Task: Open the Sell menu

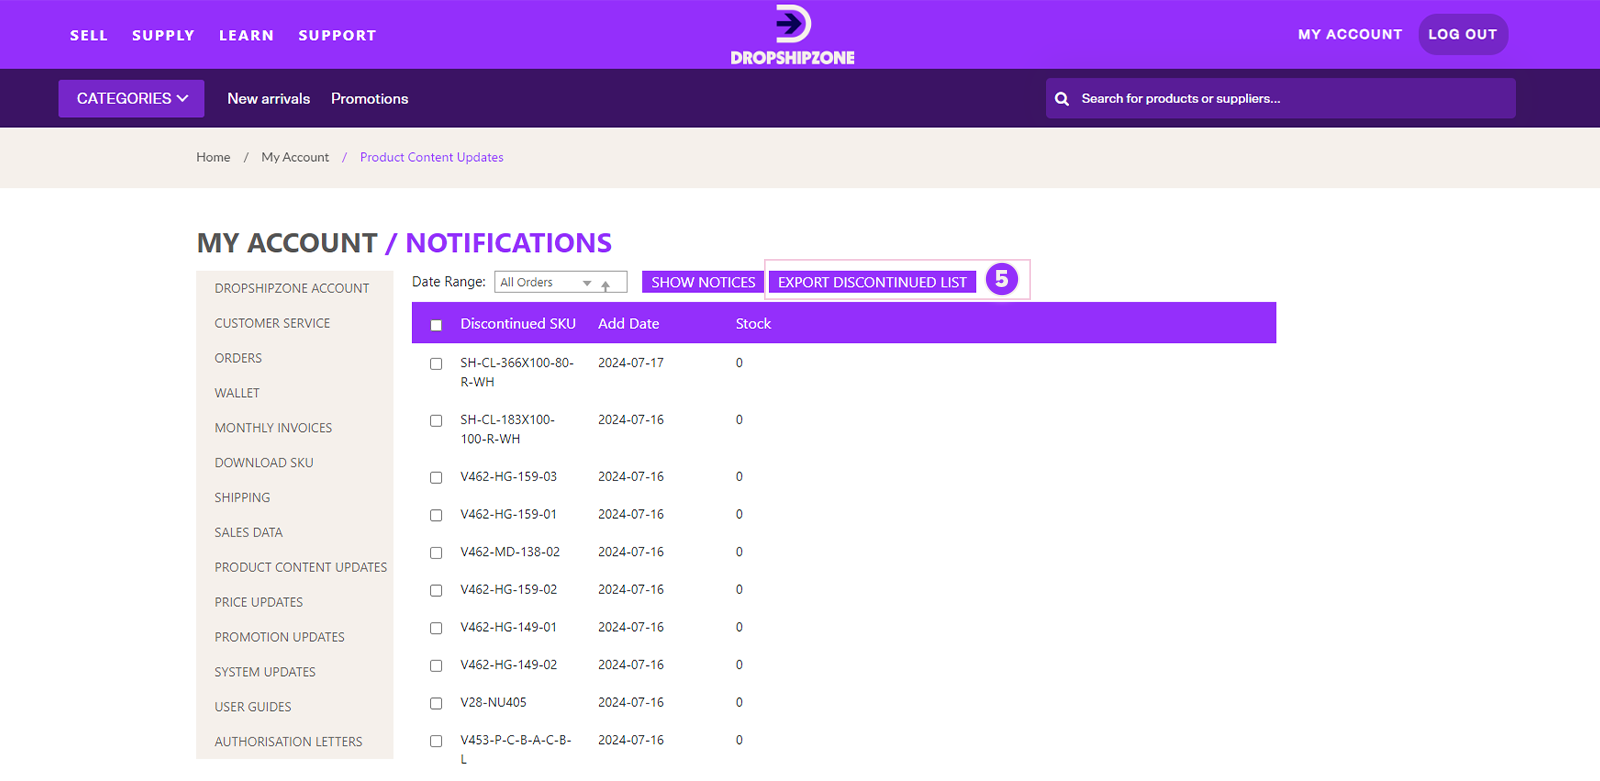Action: pyautogui.click(x=89, y=35)
